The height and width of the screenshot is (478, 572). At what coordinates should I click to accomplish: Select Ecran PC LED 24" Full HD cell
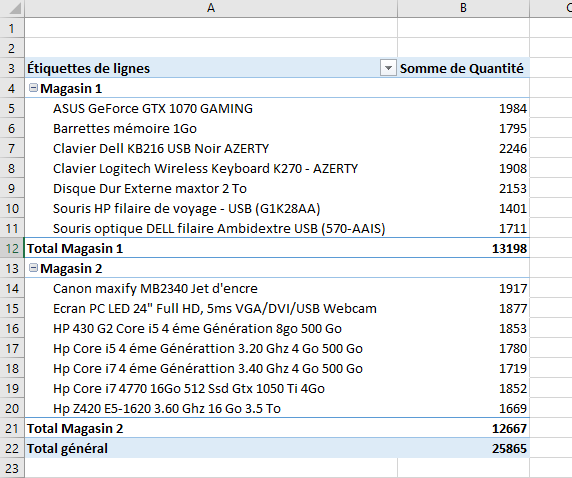(211, 308)
